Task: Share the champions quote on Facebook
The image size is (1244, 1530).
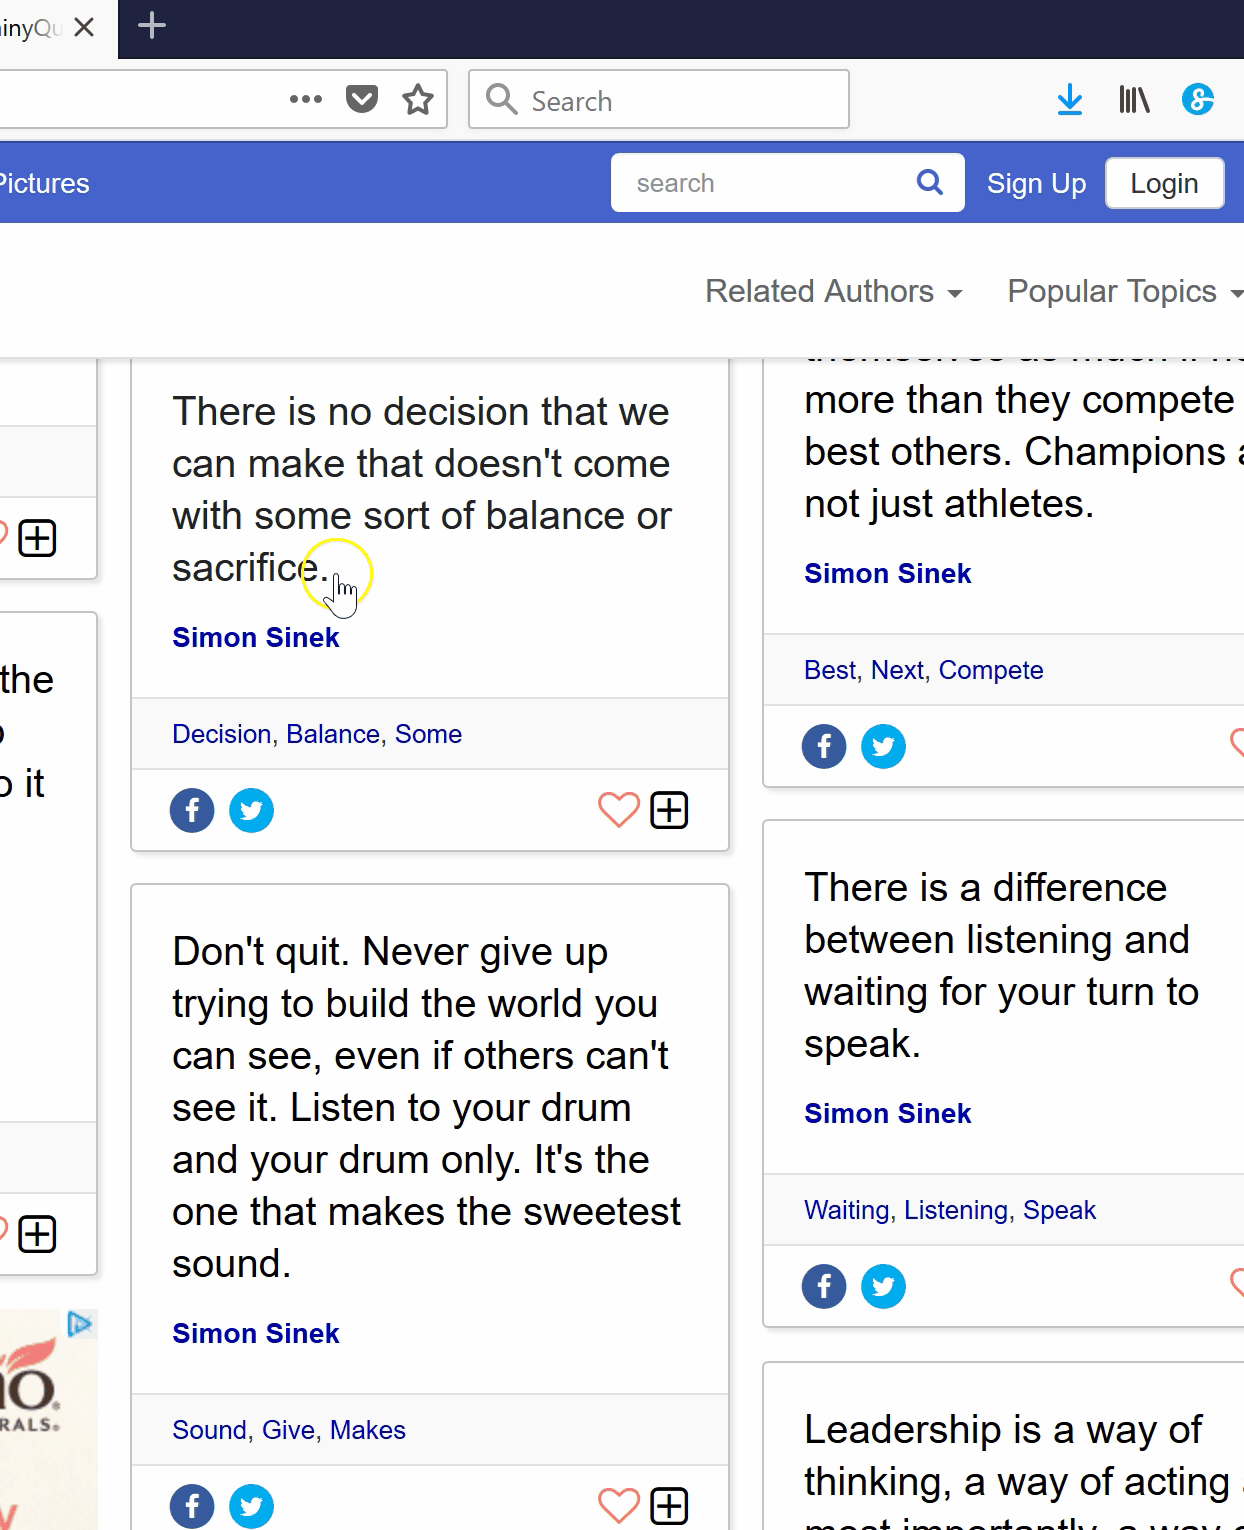Action: [x=824, y=746]
